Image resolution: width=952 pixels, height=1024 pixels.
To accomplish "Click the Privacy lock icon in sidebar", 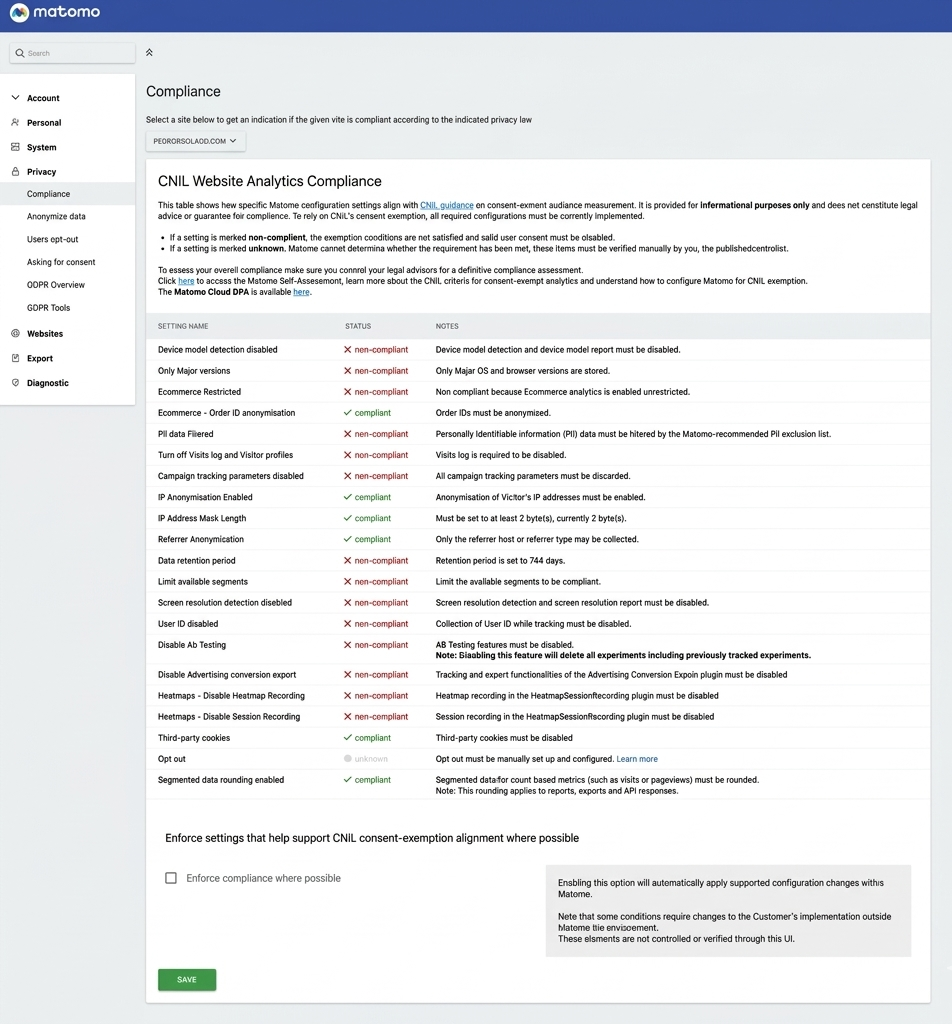I will (x=15, y=172).
